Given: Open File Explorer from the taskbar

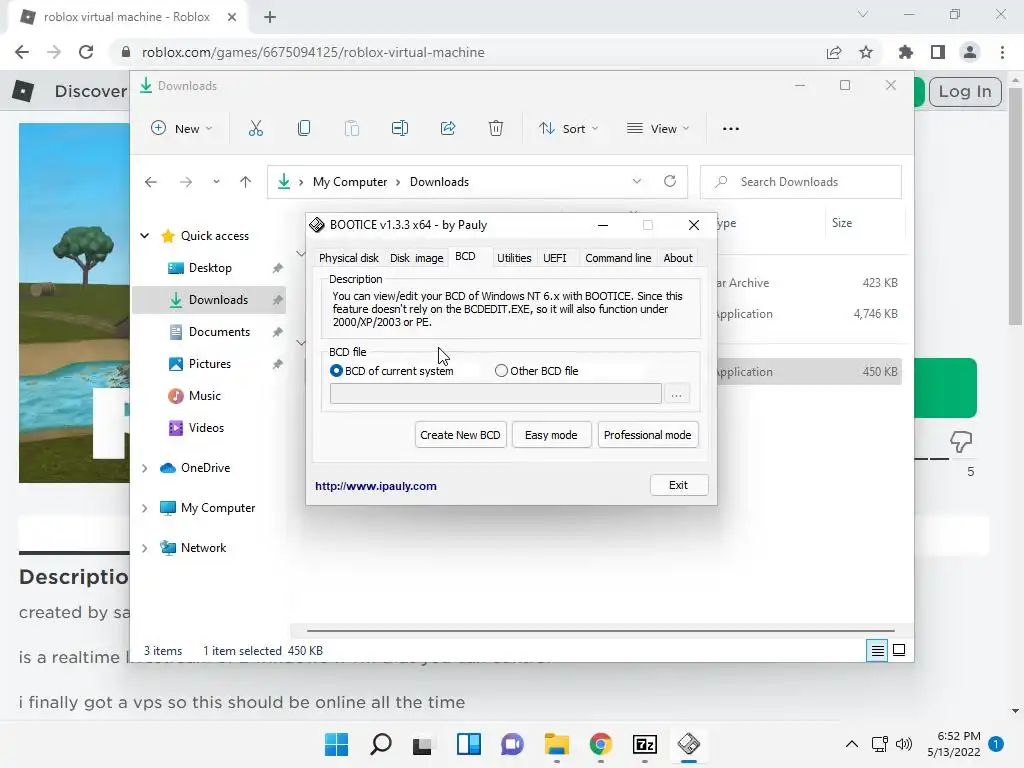Looking at the screenshot, I should 556,744.
